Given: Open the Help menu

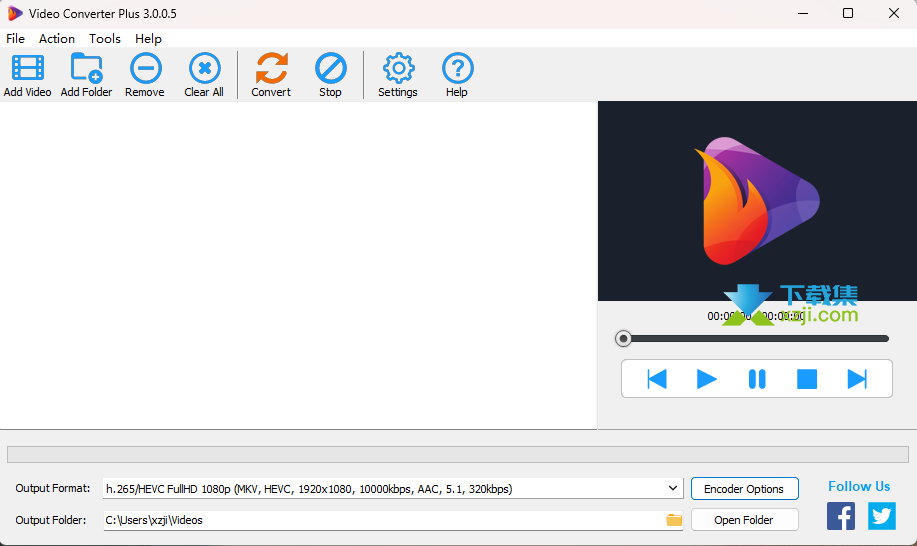Looking at the screenshot, I should (x=148, y=39).
